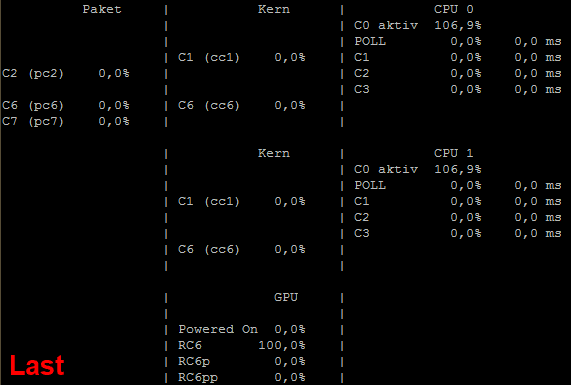571x385 pixels.
Task: Select the C6 (pc6) package row
Action: tap(66, 106)
